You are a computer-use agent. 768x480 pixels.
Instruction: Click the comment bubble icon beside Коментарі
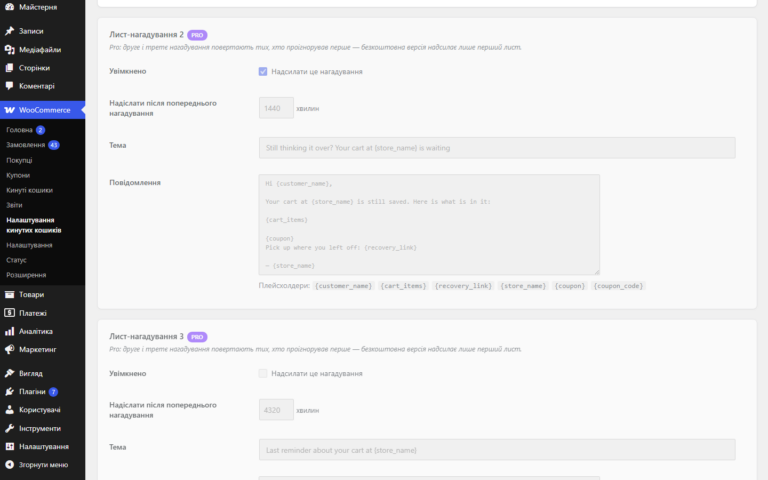coord(9,86)
